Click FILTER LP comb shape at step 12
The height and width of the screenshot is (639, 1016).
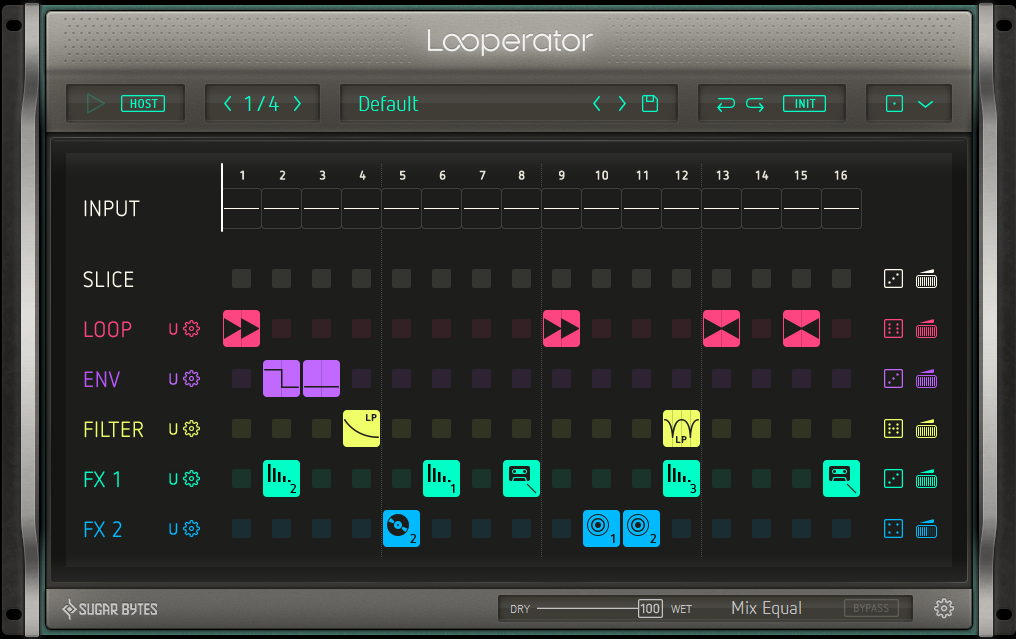point(681,428)
